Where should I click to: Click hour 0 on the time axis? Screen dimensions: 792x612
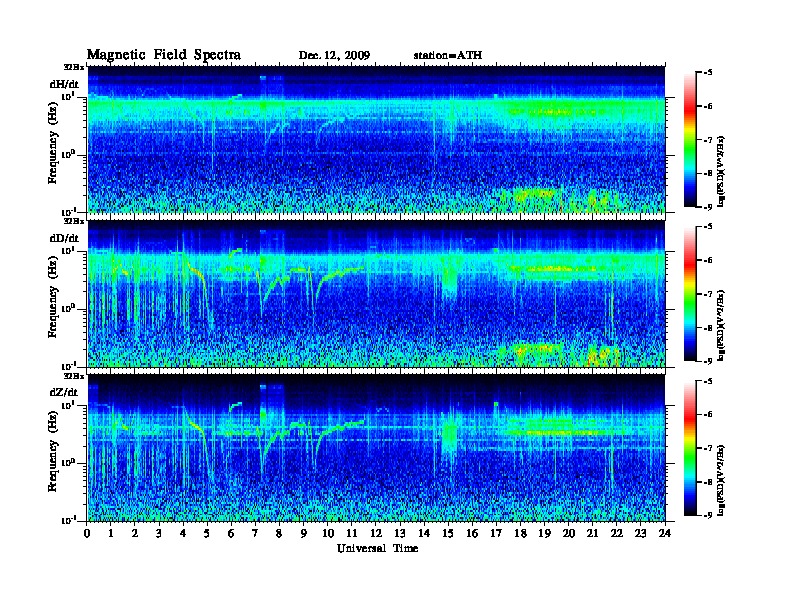(x=87, y=534)
